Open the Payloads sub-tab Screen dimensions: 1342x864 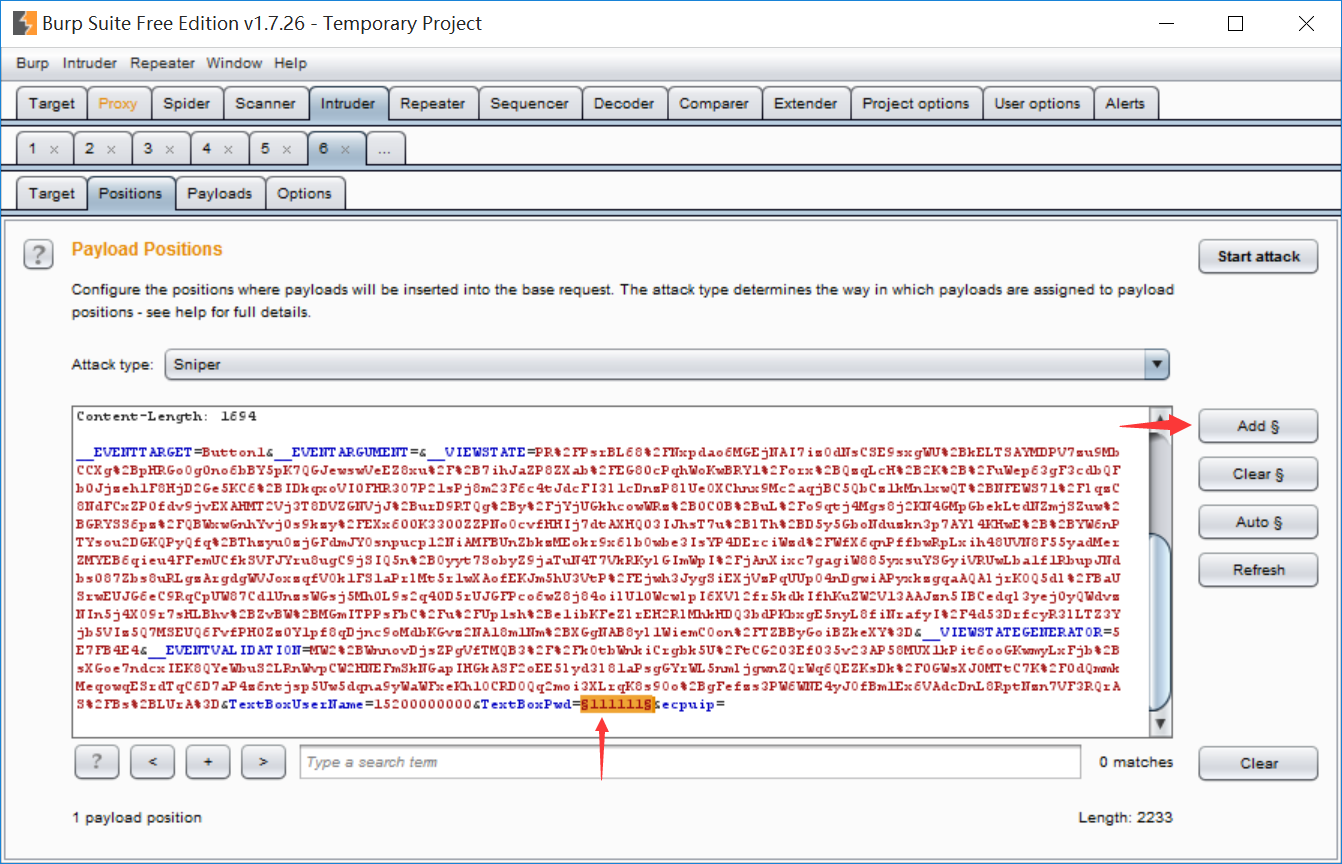pos(220,193)
